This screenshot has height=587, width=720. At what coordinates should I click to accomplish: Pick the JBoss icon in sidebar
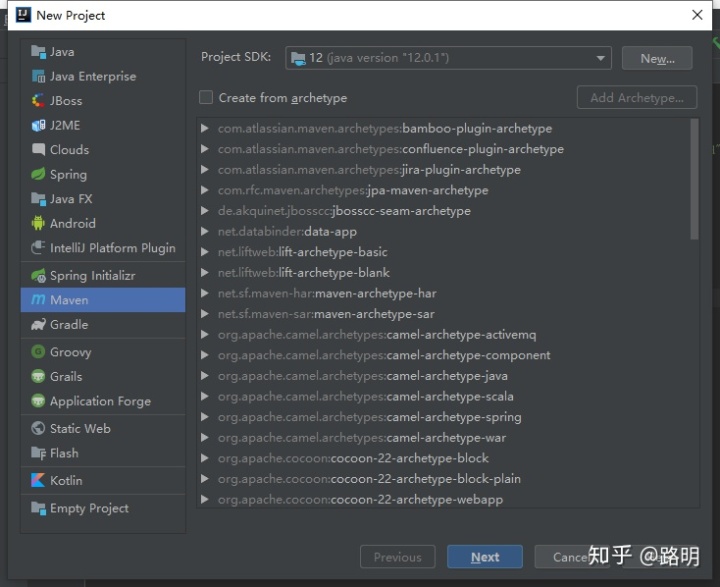point(38,101)
